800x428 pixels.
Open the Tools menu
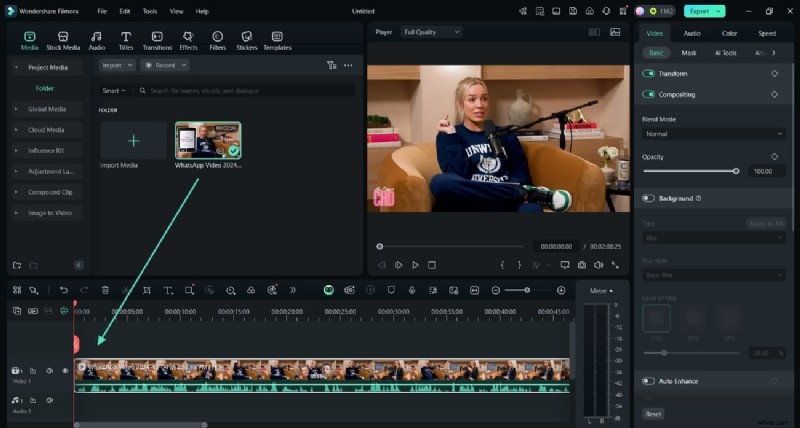click(x=150, y=11)
